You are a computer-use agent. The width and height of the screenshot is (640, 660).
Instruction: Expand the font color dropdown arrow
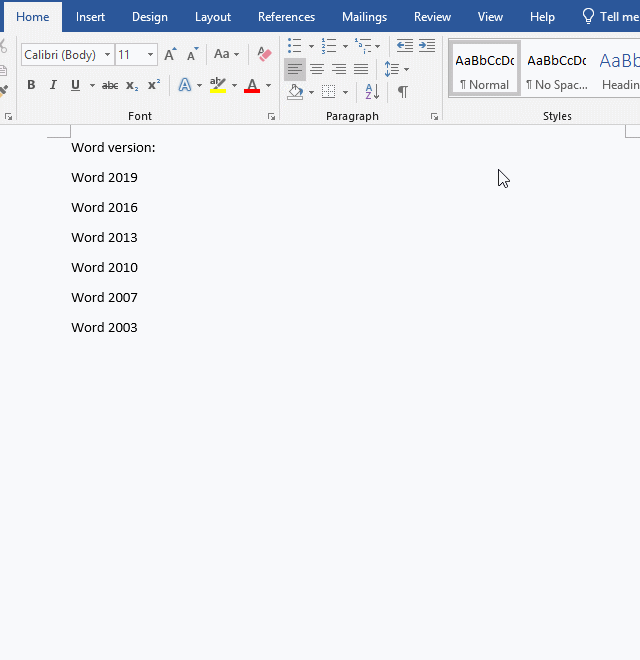click(268, 85)
